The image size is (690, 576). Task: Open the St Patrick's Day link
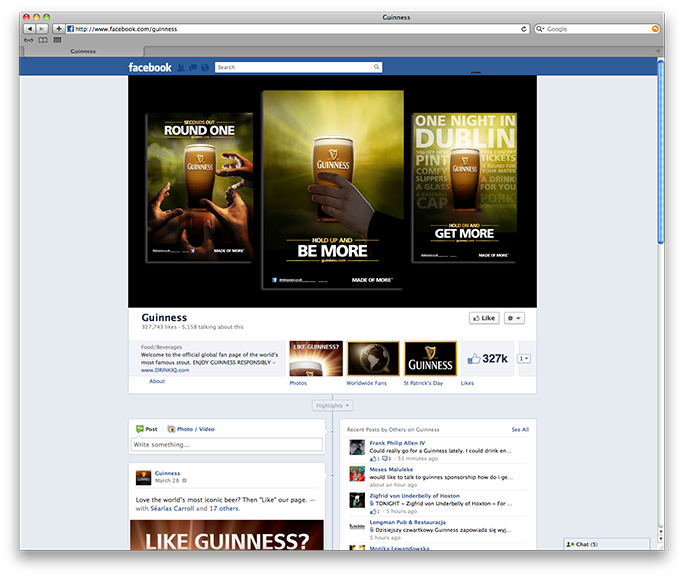(423, 383)
